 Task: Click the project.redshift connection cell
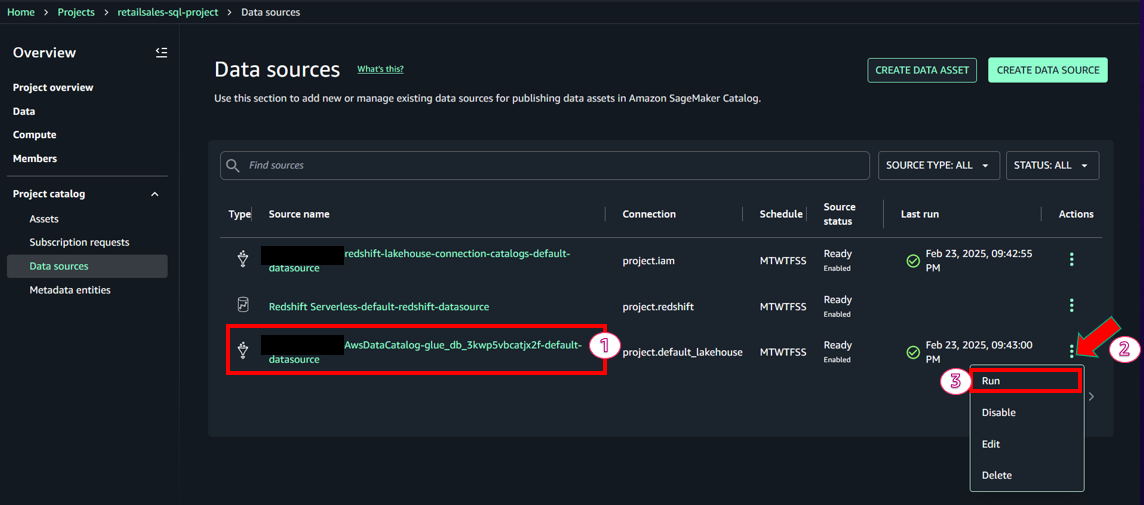point(658,307)
